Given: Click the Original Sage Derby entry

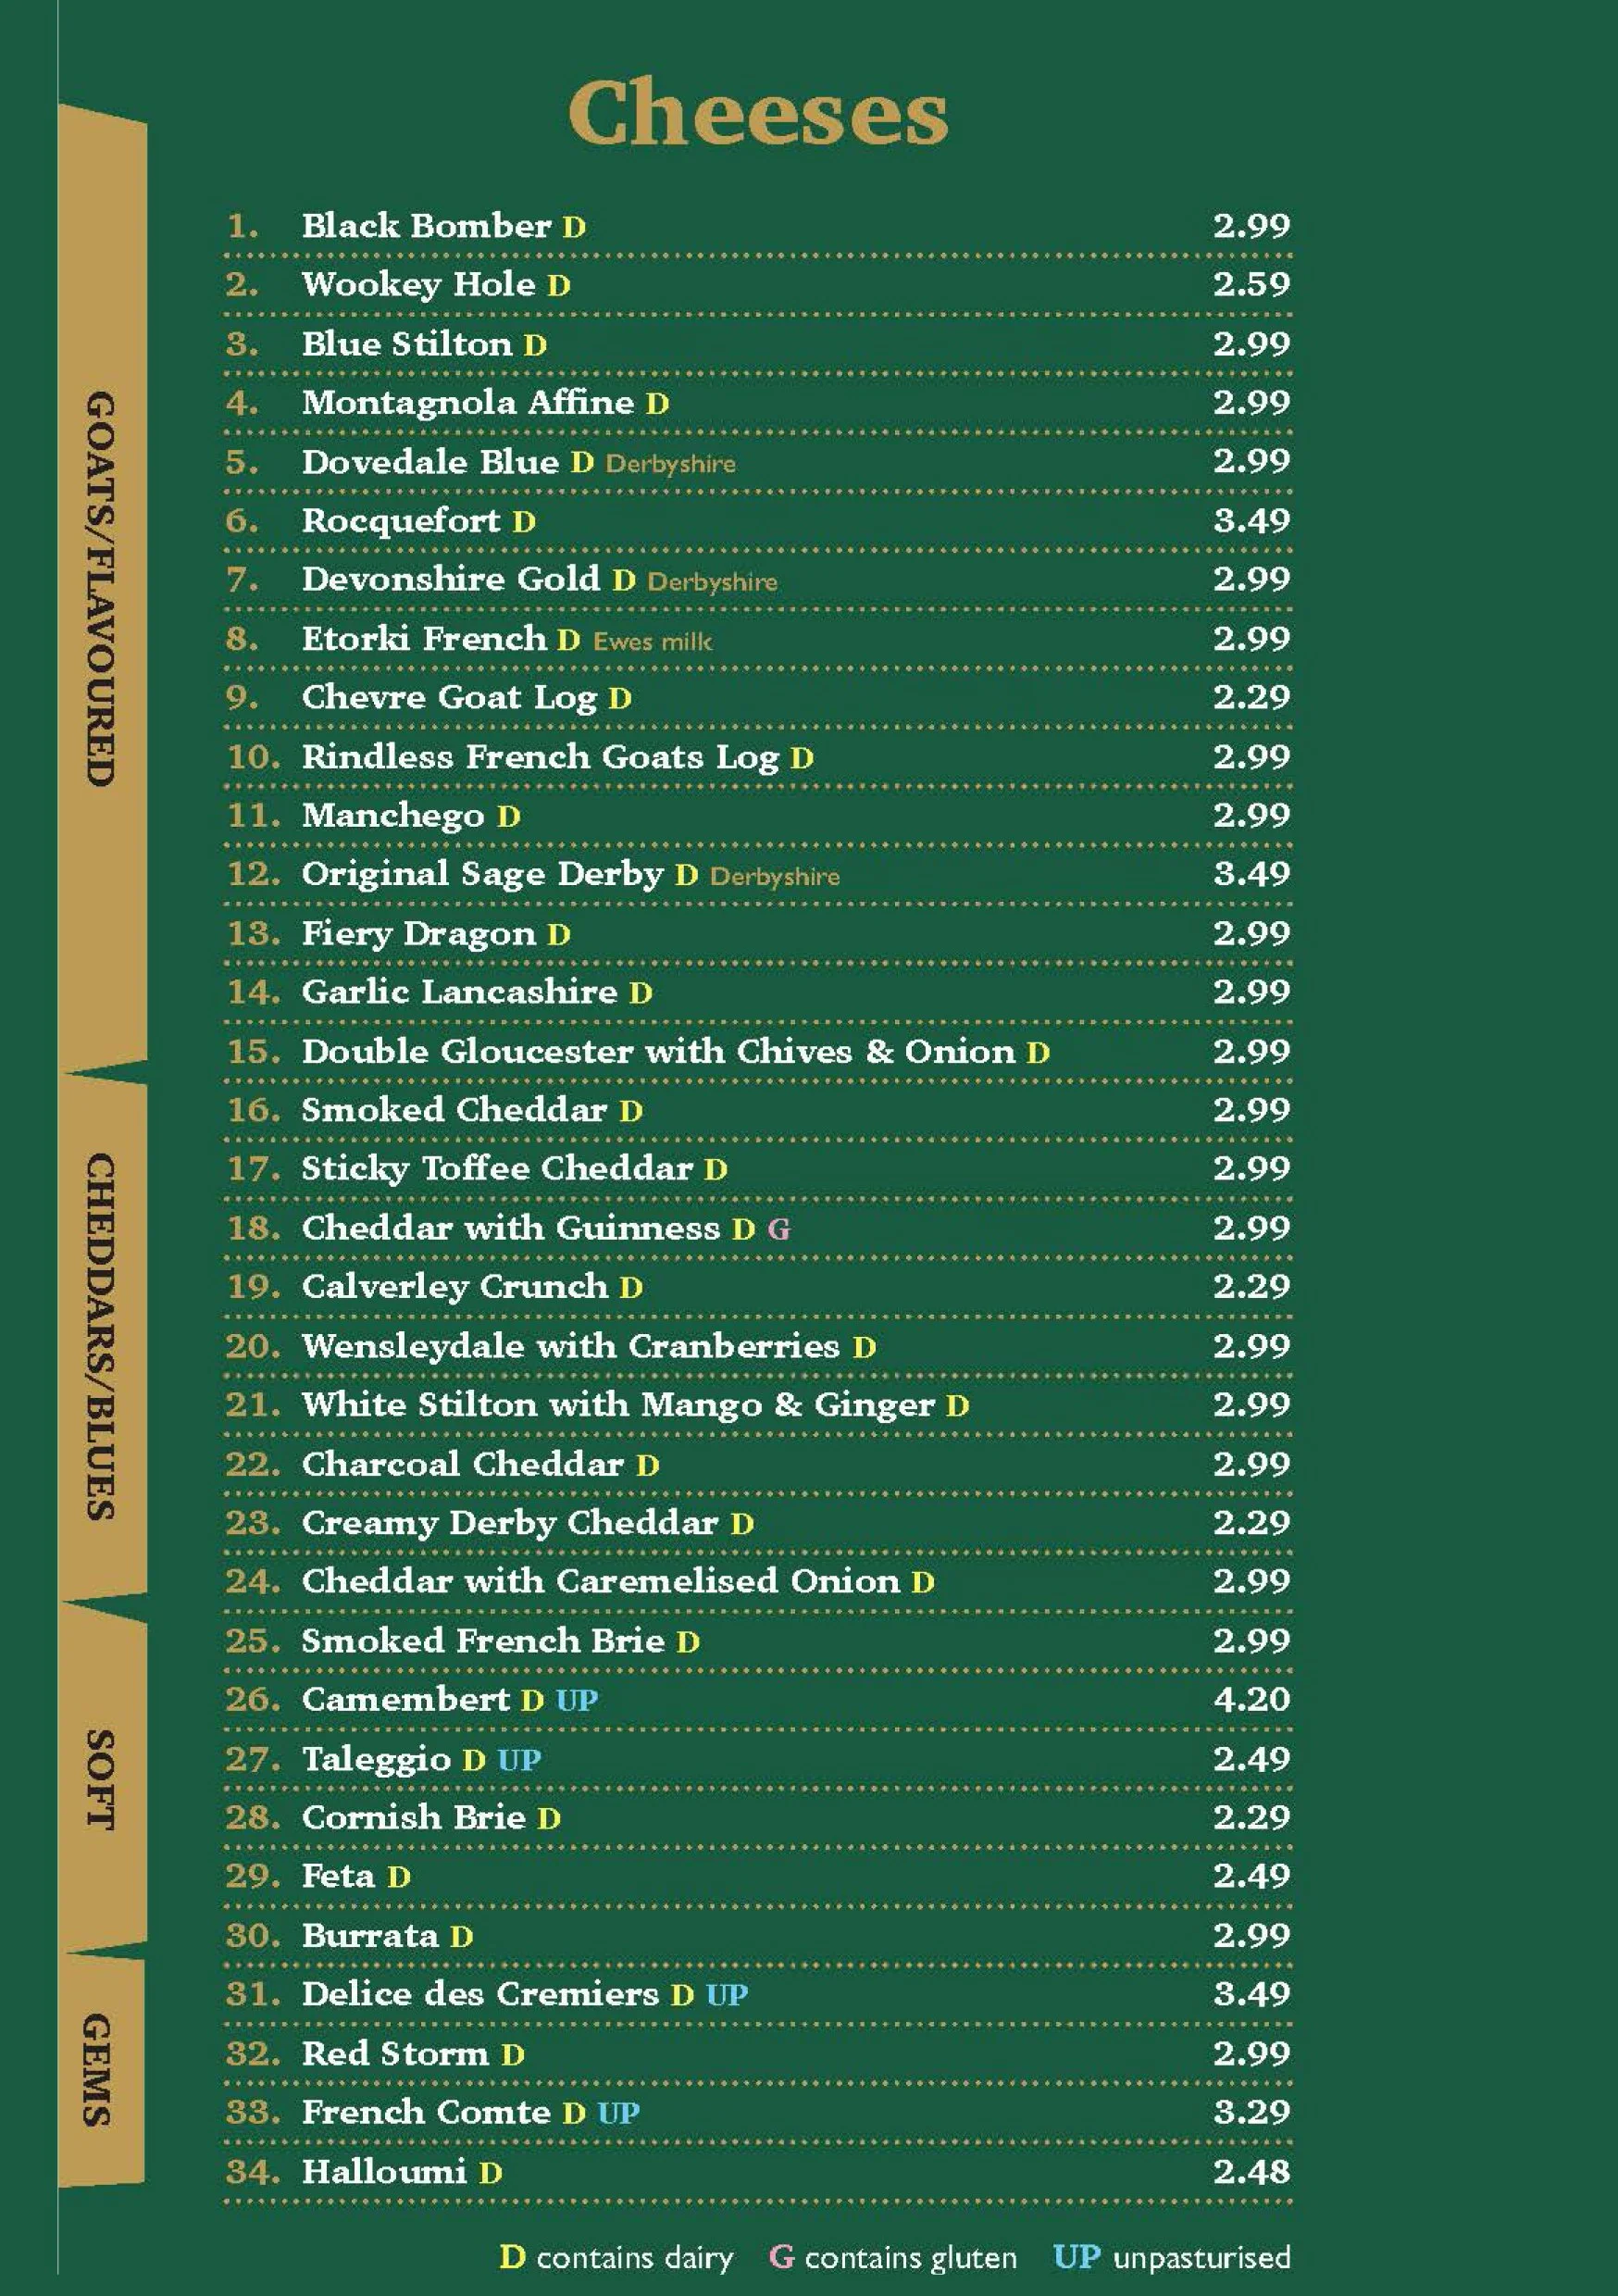Looking at the screenshot, I should [756, 875].
